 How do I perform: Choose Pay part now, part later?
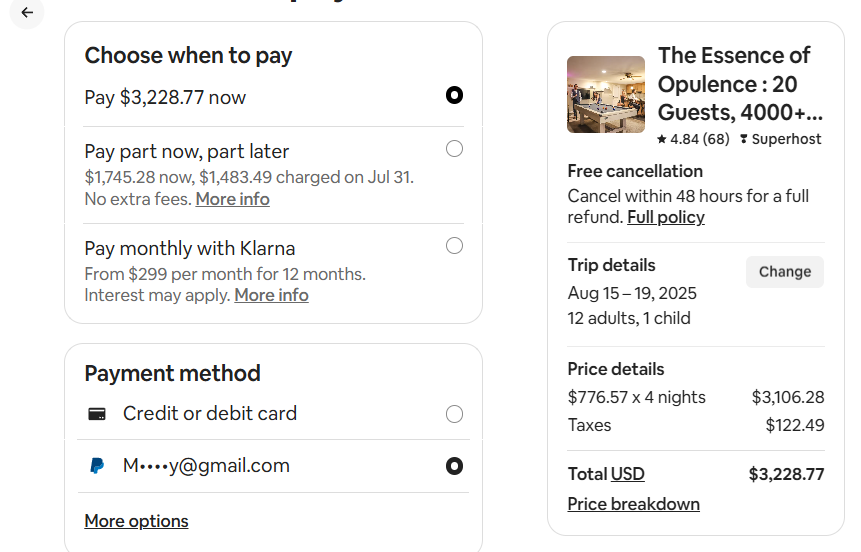click(x=454, y=149)
